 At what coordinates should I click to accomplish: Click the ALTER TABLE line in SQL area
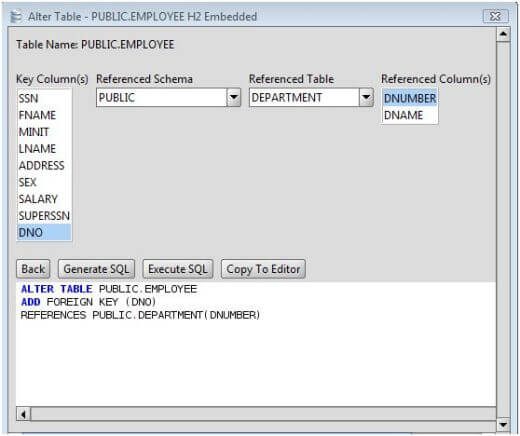tap(109, 289)
